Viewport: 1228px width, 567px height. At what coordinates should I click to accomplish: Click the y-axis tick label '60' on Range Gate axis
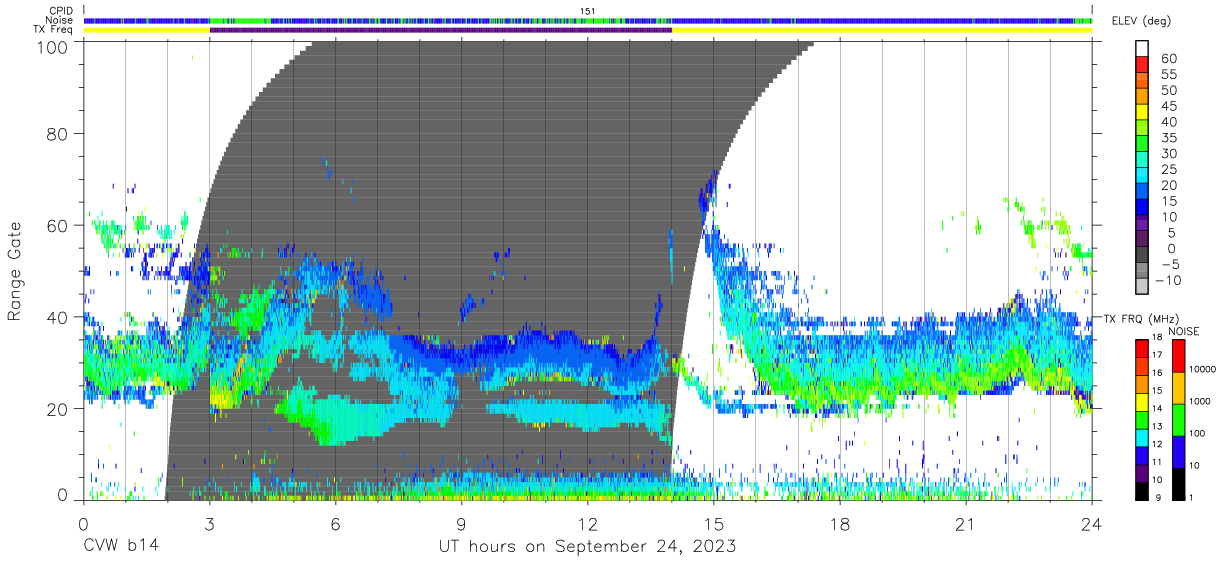tap(59, 226)
